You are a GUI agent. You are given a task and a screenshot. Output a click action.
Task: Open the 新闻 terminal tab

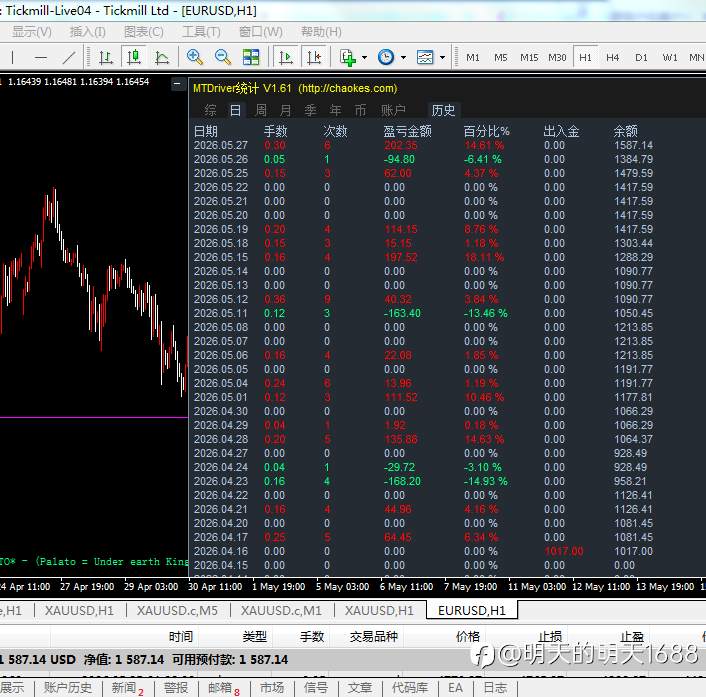tap(127, 688)
